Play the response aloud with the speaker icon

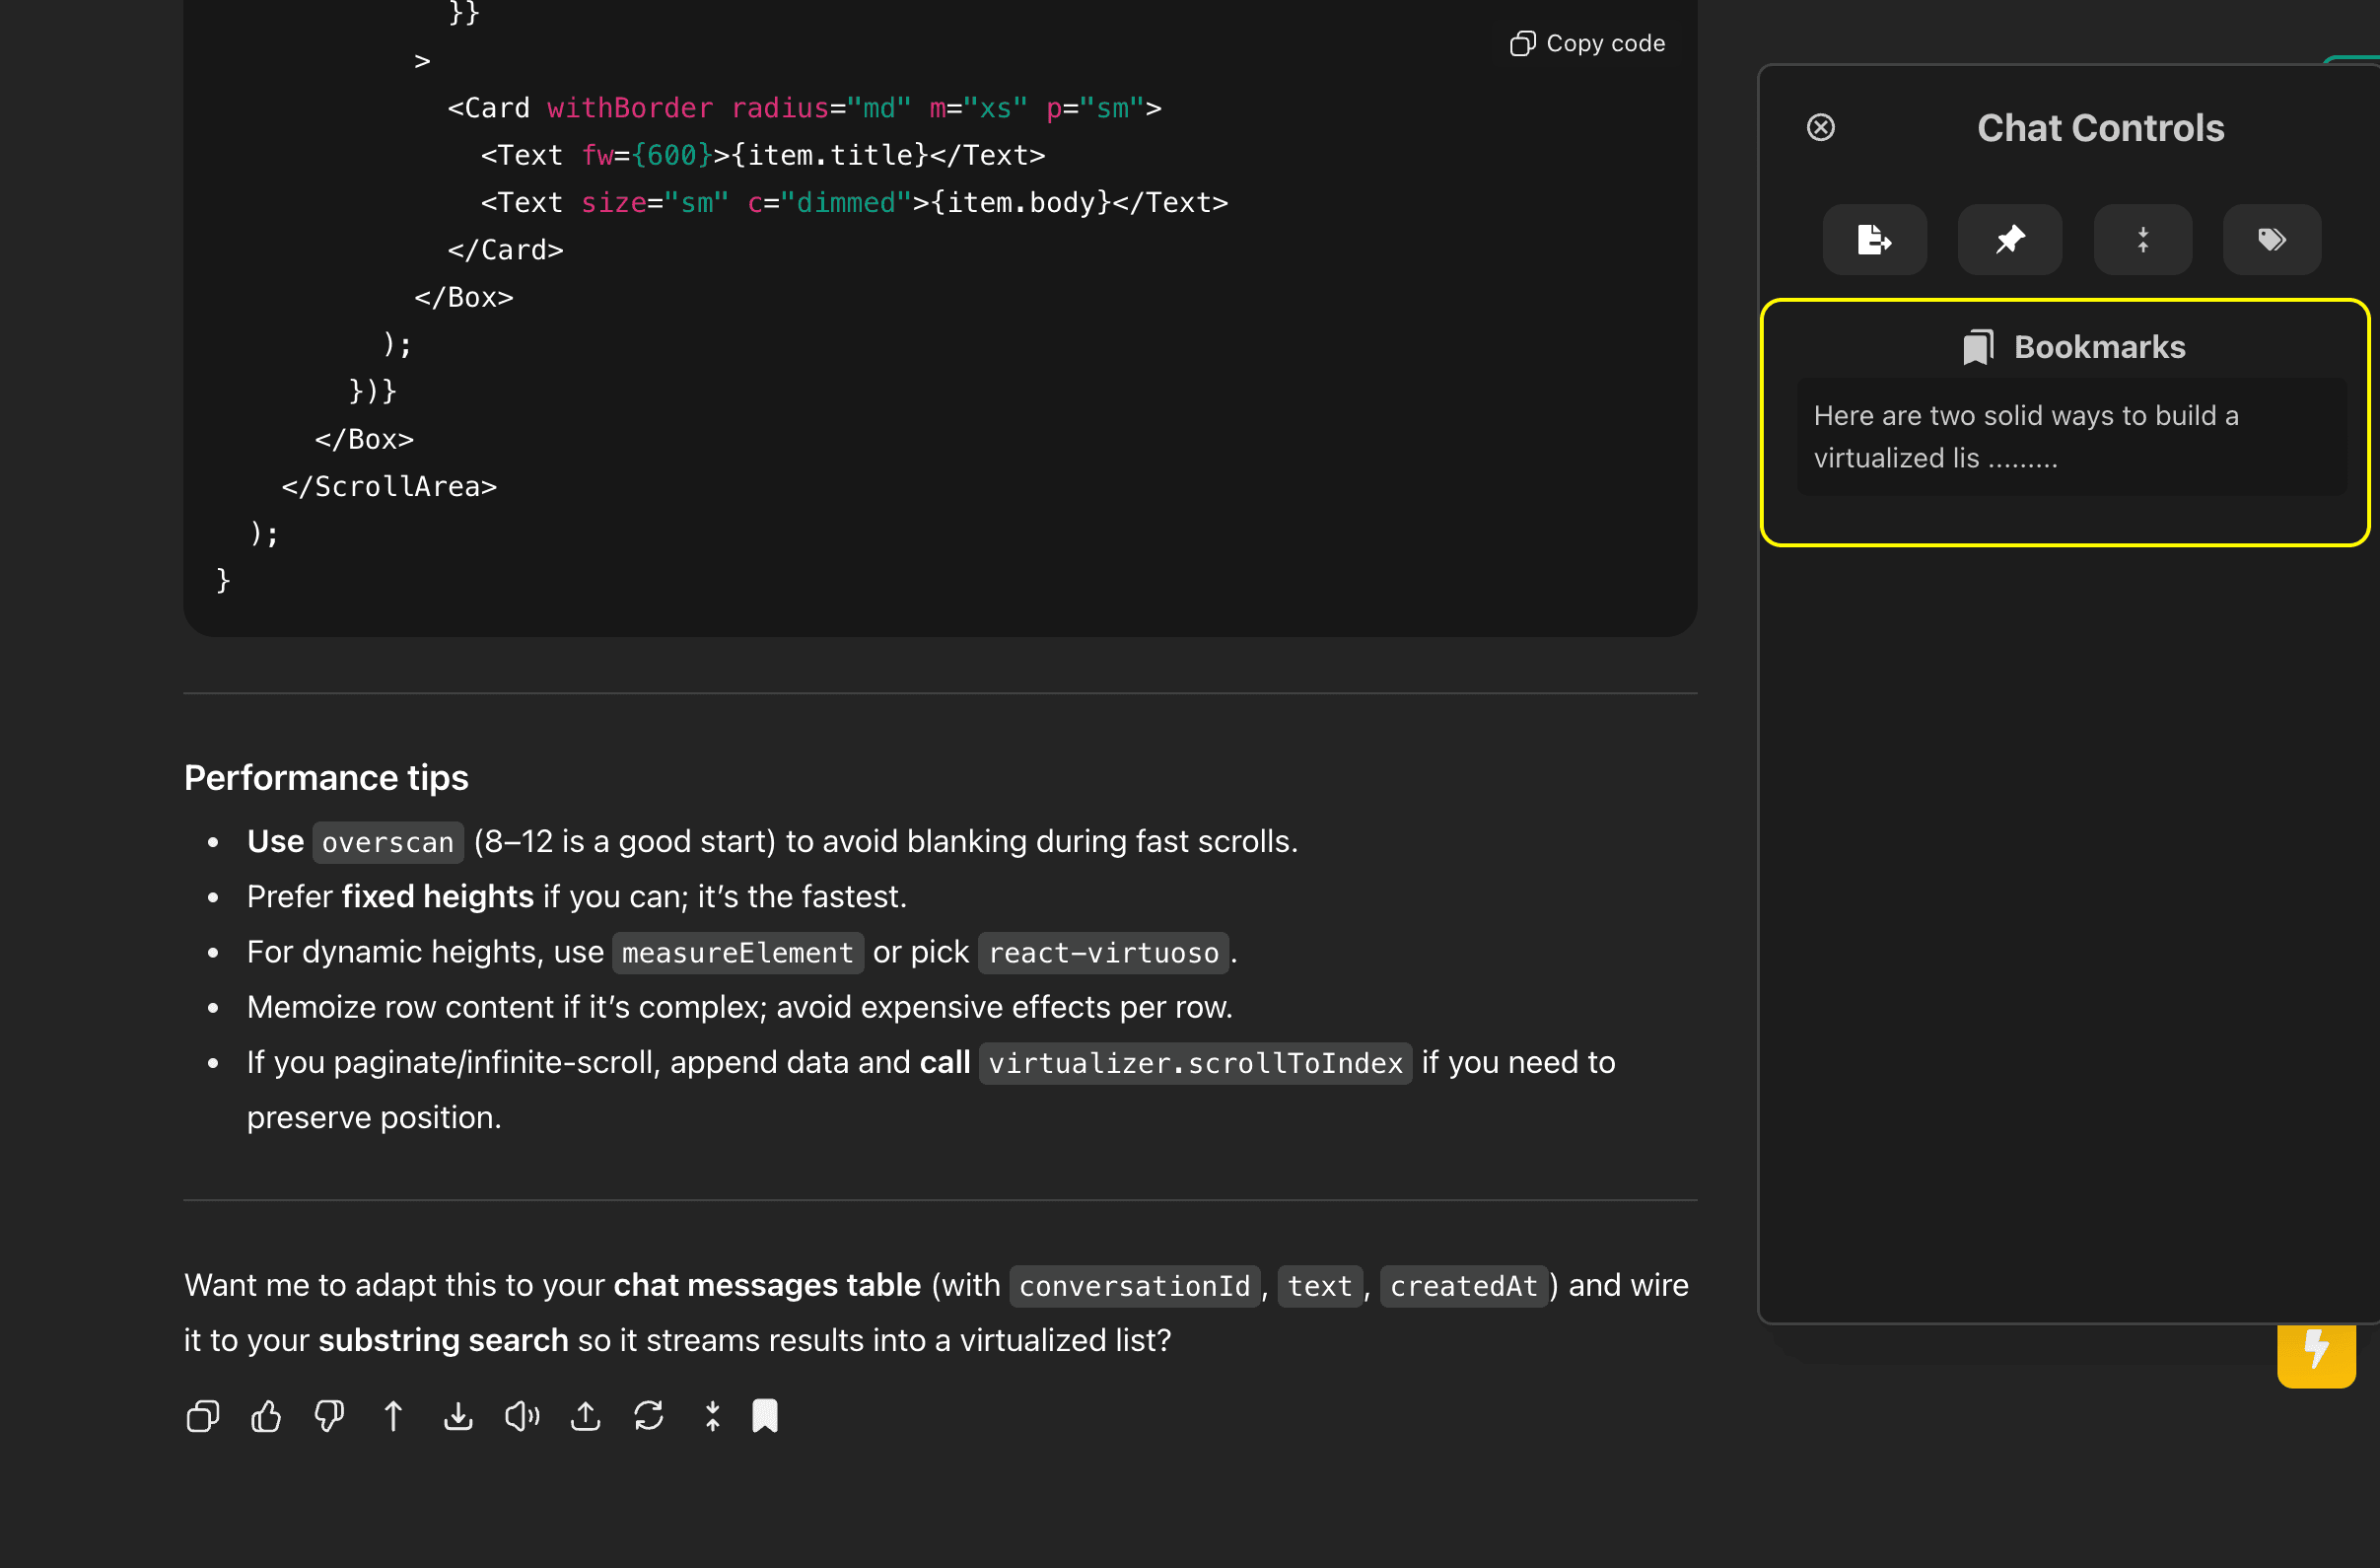(x=522, y=1416)
